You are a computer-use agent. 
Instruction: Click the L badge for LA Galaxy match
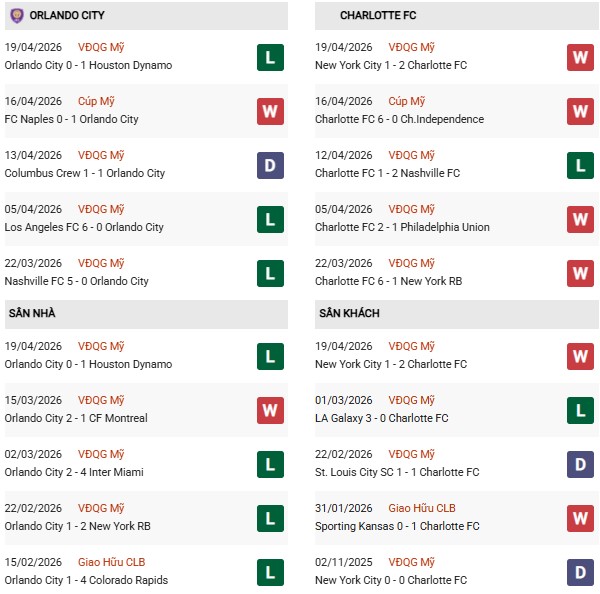click(x=580, y=410)
